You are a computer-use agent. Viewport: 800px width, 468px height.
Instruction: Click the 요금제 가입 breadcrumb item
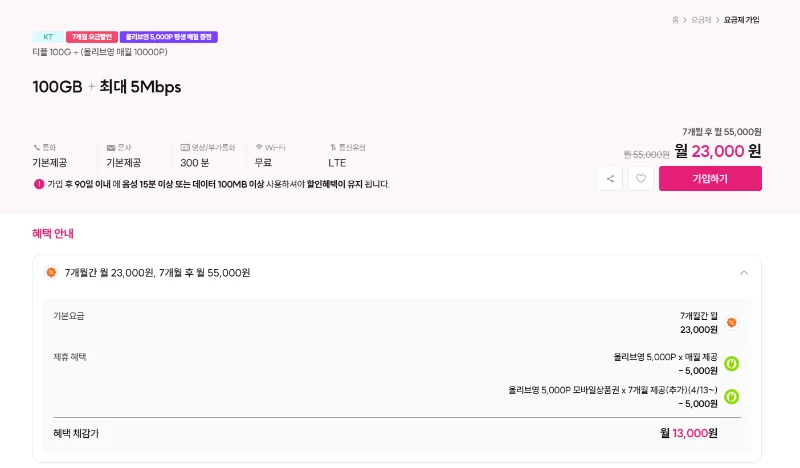point(741,20)
